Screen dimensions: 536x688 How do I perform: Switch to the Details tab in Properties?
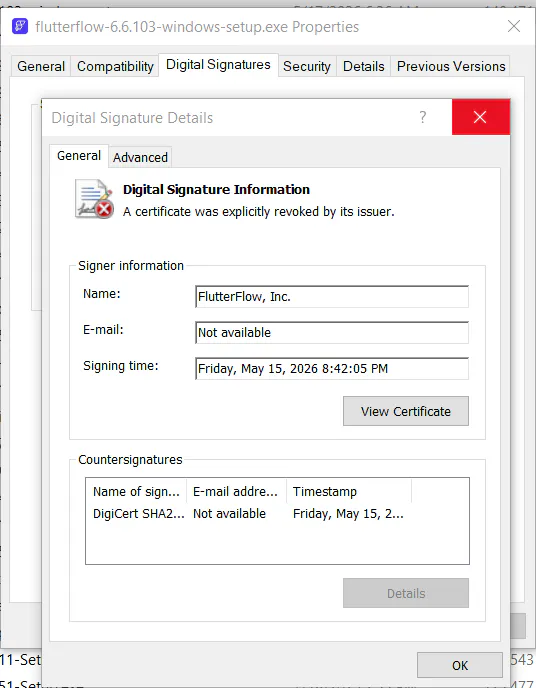click(363, 66)
